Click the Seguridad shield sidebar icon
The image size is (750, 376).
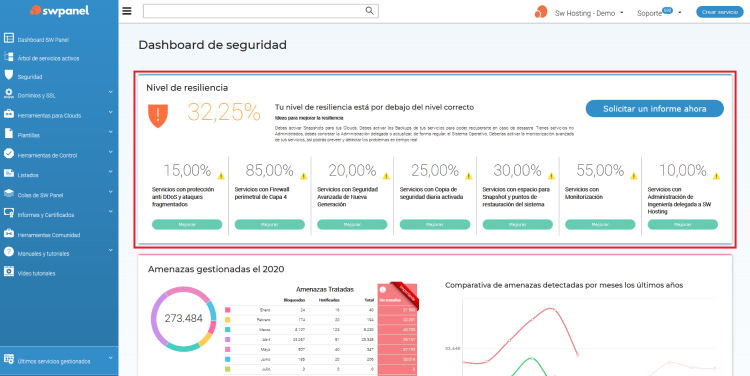pos(9,75)
